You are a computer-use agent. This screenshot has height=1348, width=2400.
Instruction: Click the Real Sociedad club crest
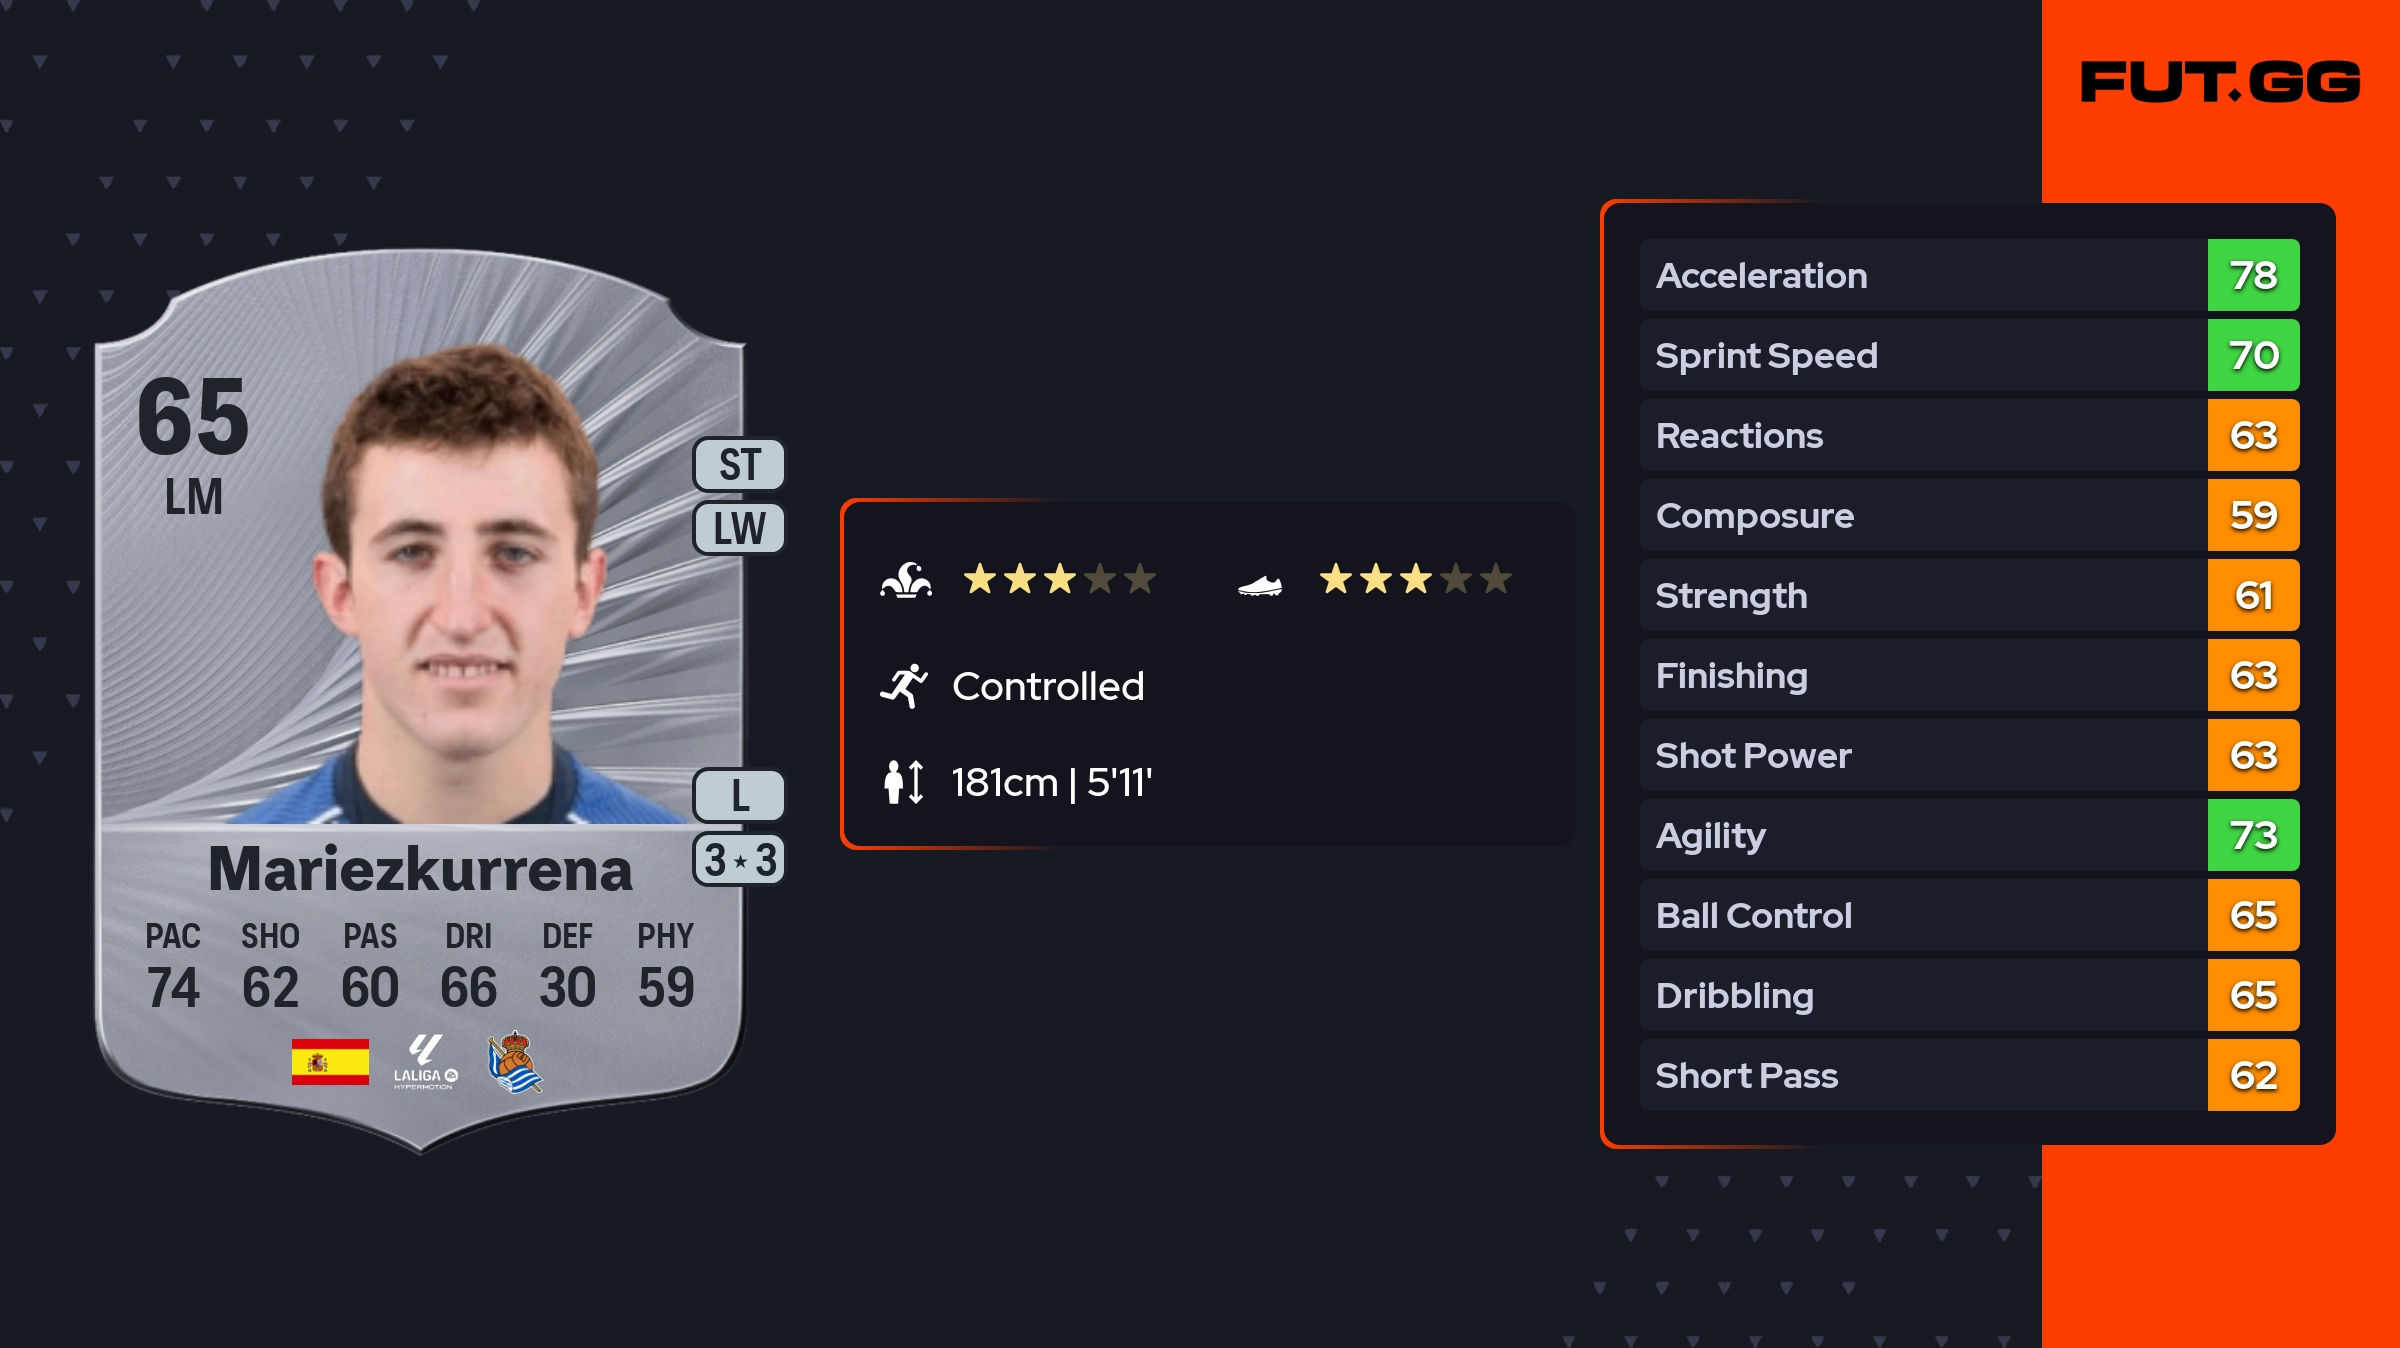pos(515,1062)
